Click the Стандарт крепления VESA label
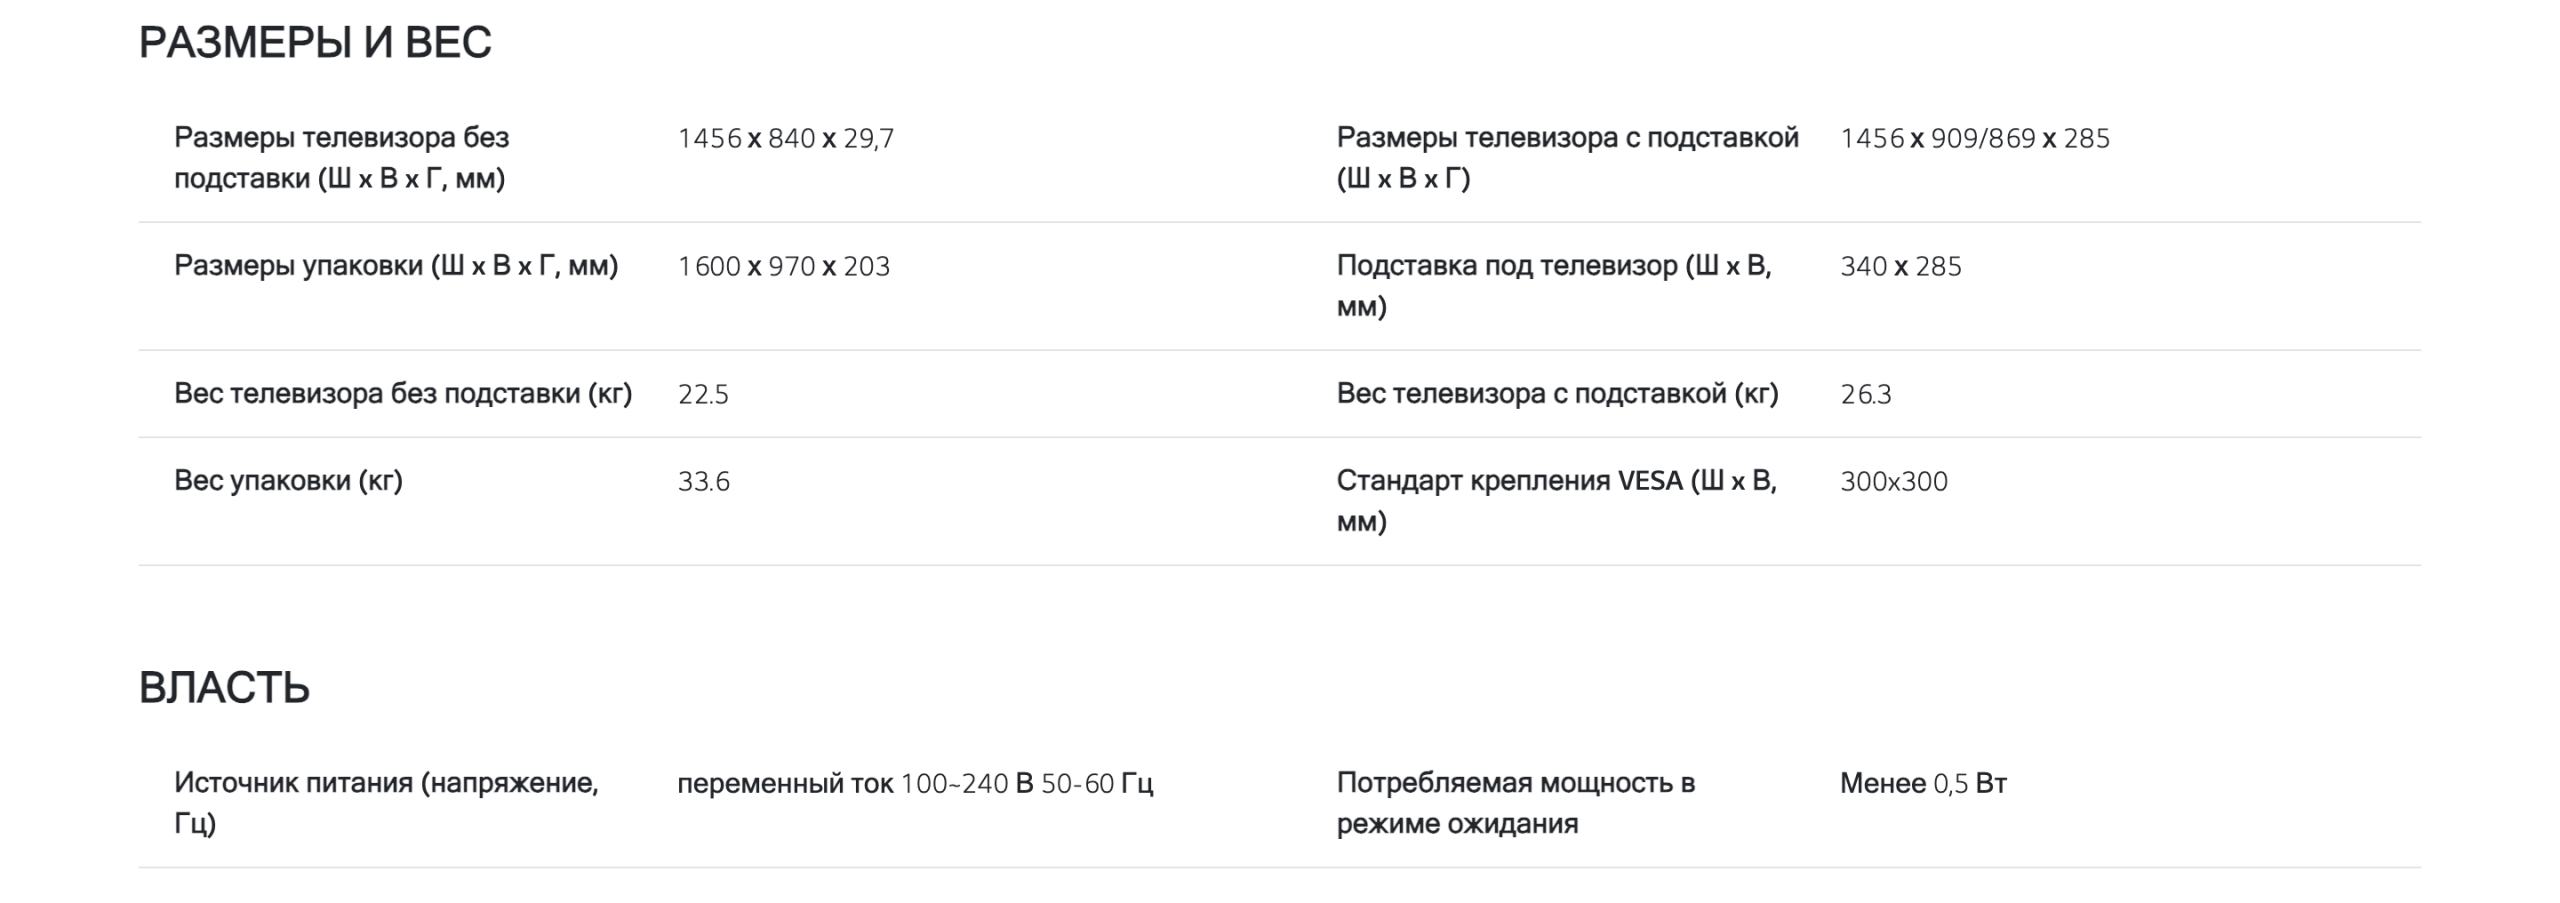 coord(1557,501)
